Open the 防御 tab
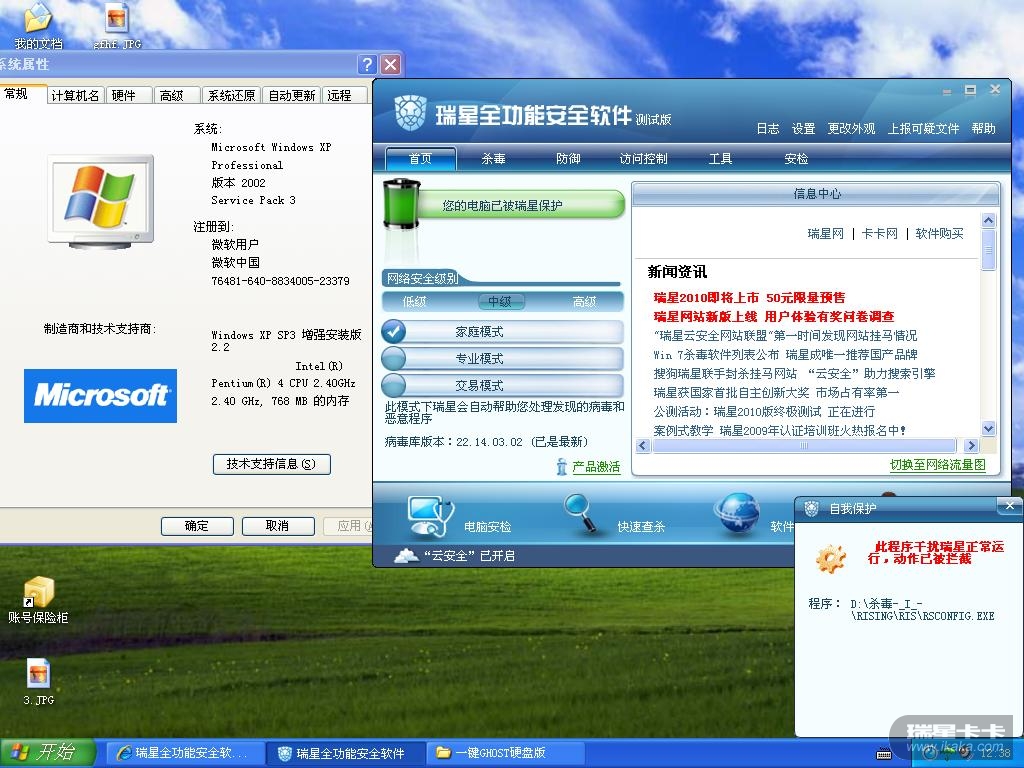The width and height of the screenshot is (1024, 768). (568, 158)
